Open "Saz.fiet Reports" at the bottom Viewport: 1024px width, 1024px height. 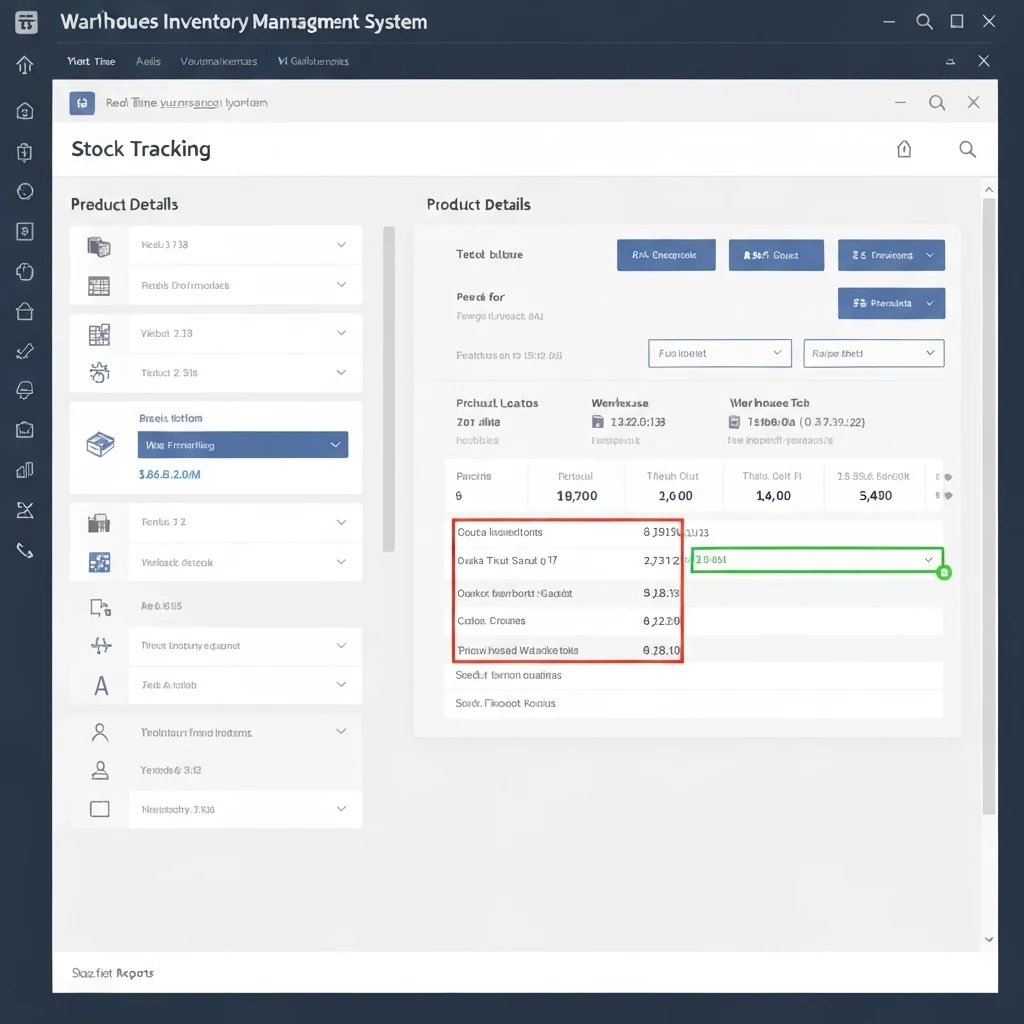tap(113, 973)
